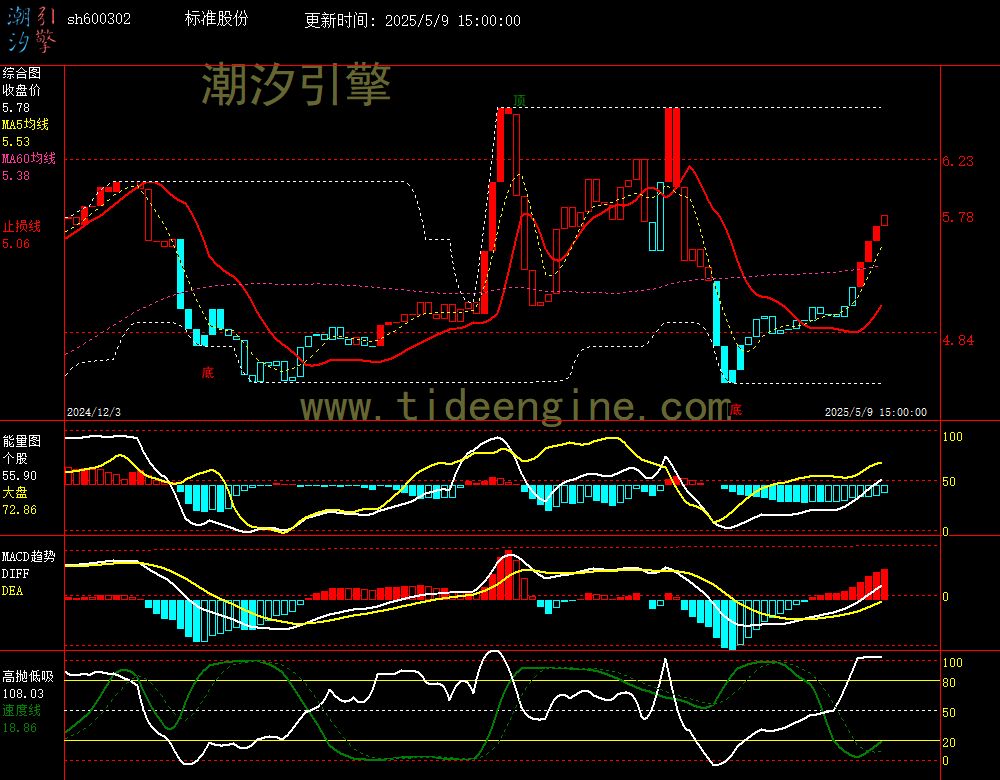Click the 6.23 price axis label

click(x=958, y=161)
